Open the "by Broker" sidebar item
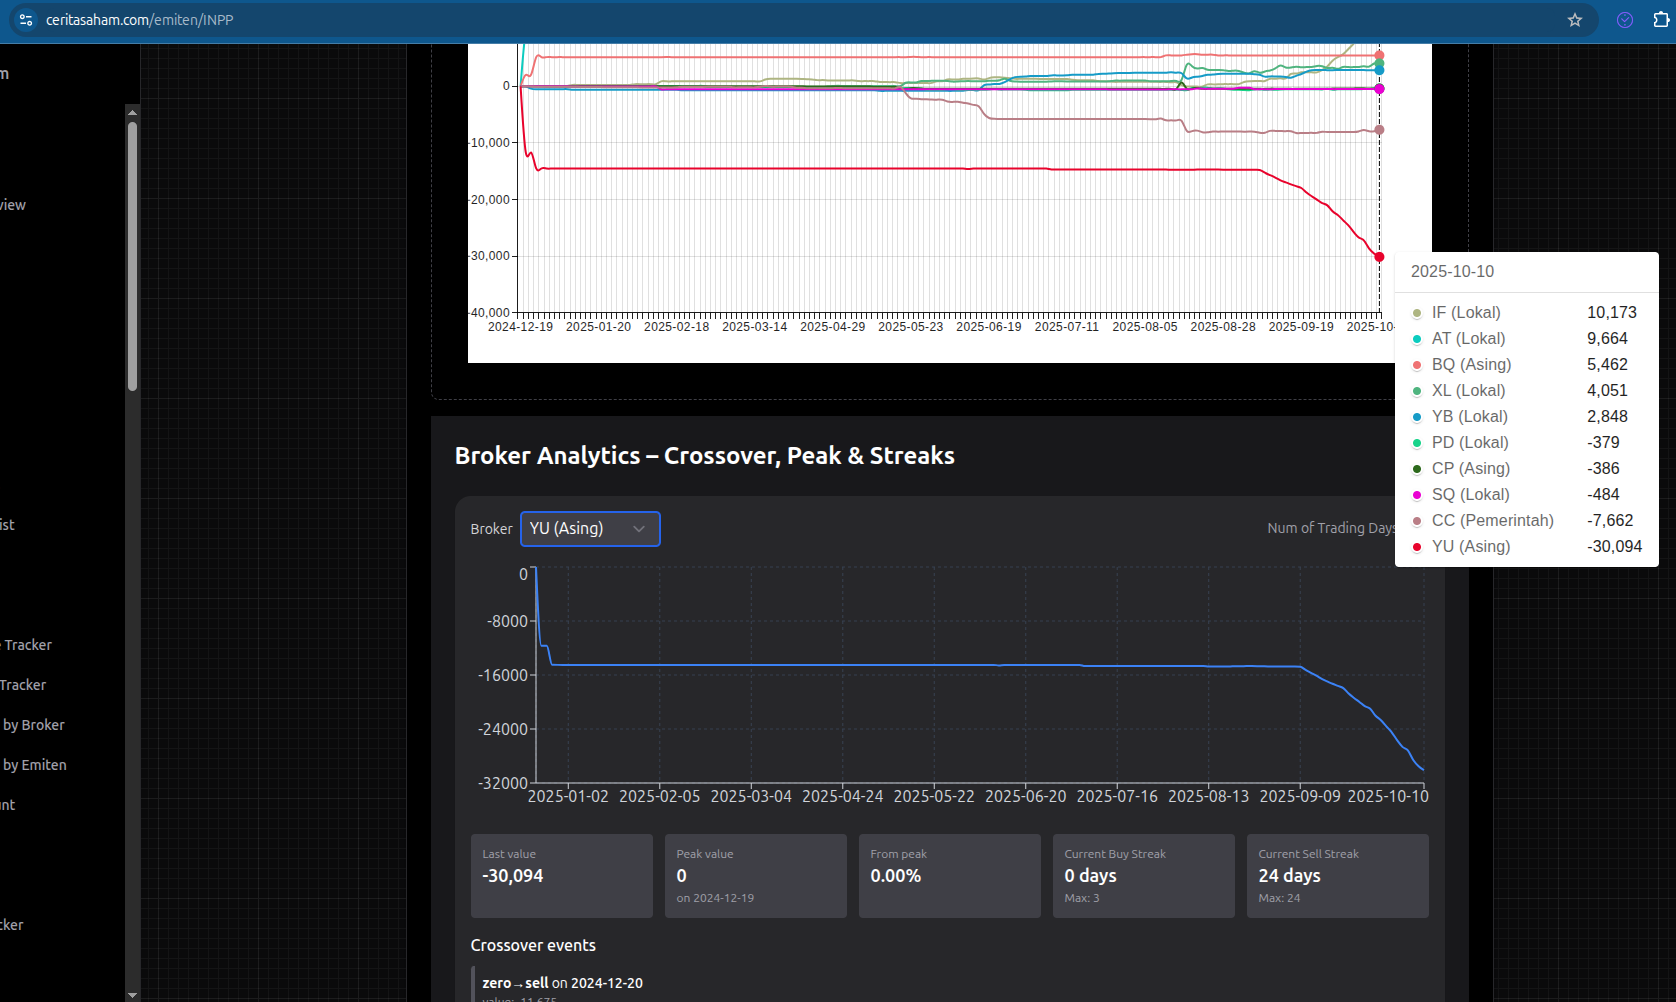Screen dimensions: 1676x1002 click(x=33, y=725)
